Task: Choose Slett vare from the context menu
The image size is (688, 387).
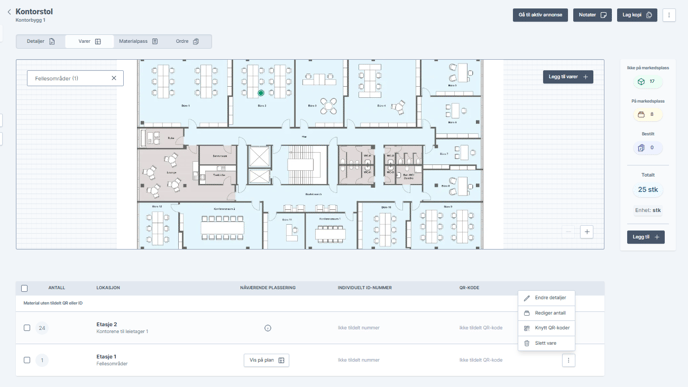Action: coord(546,343)
